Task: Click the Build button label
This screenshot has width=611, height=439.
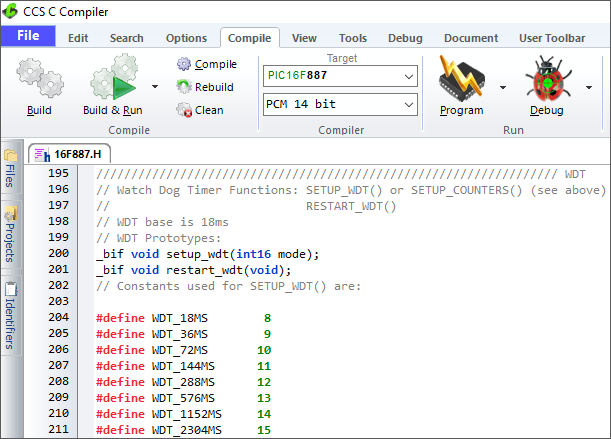Action: 39,110
